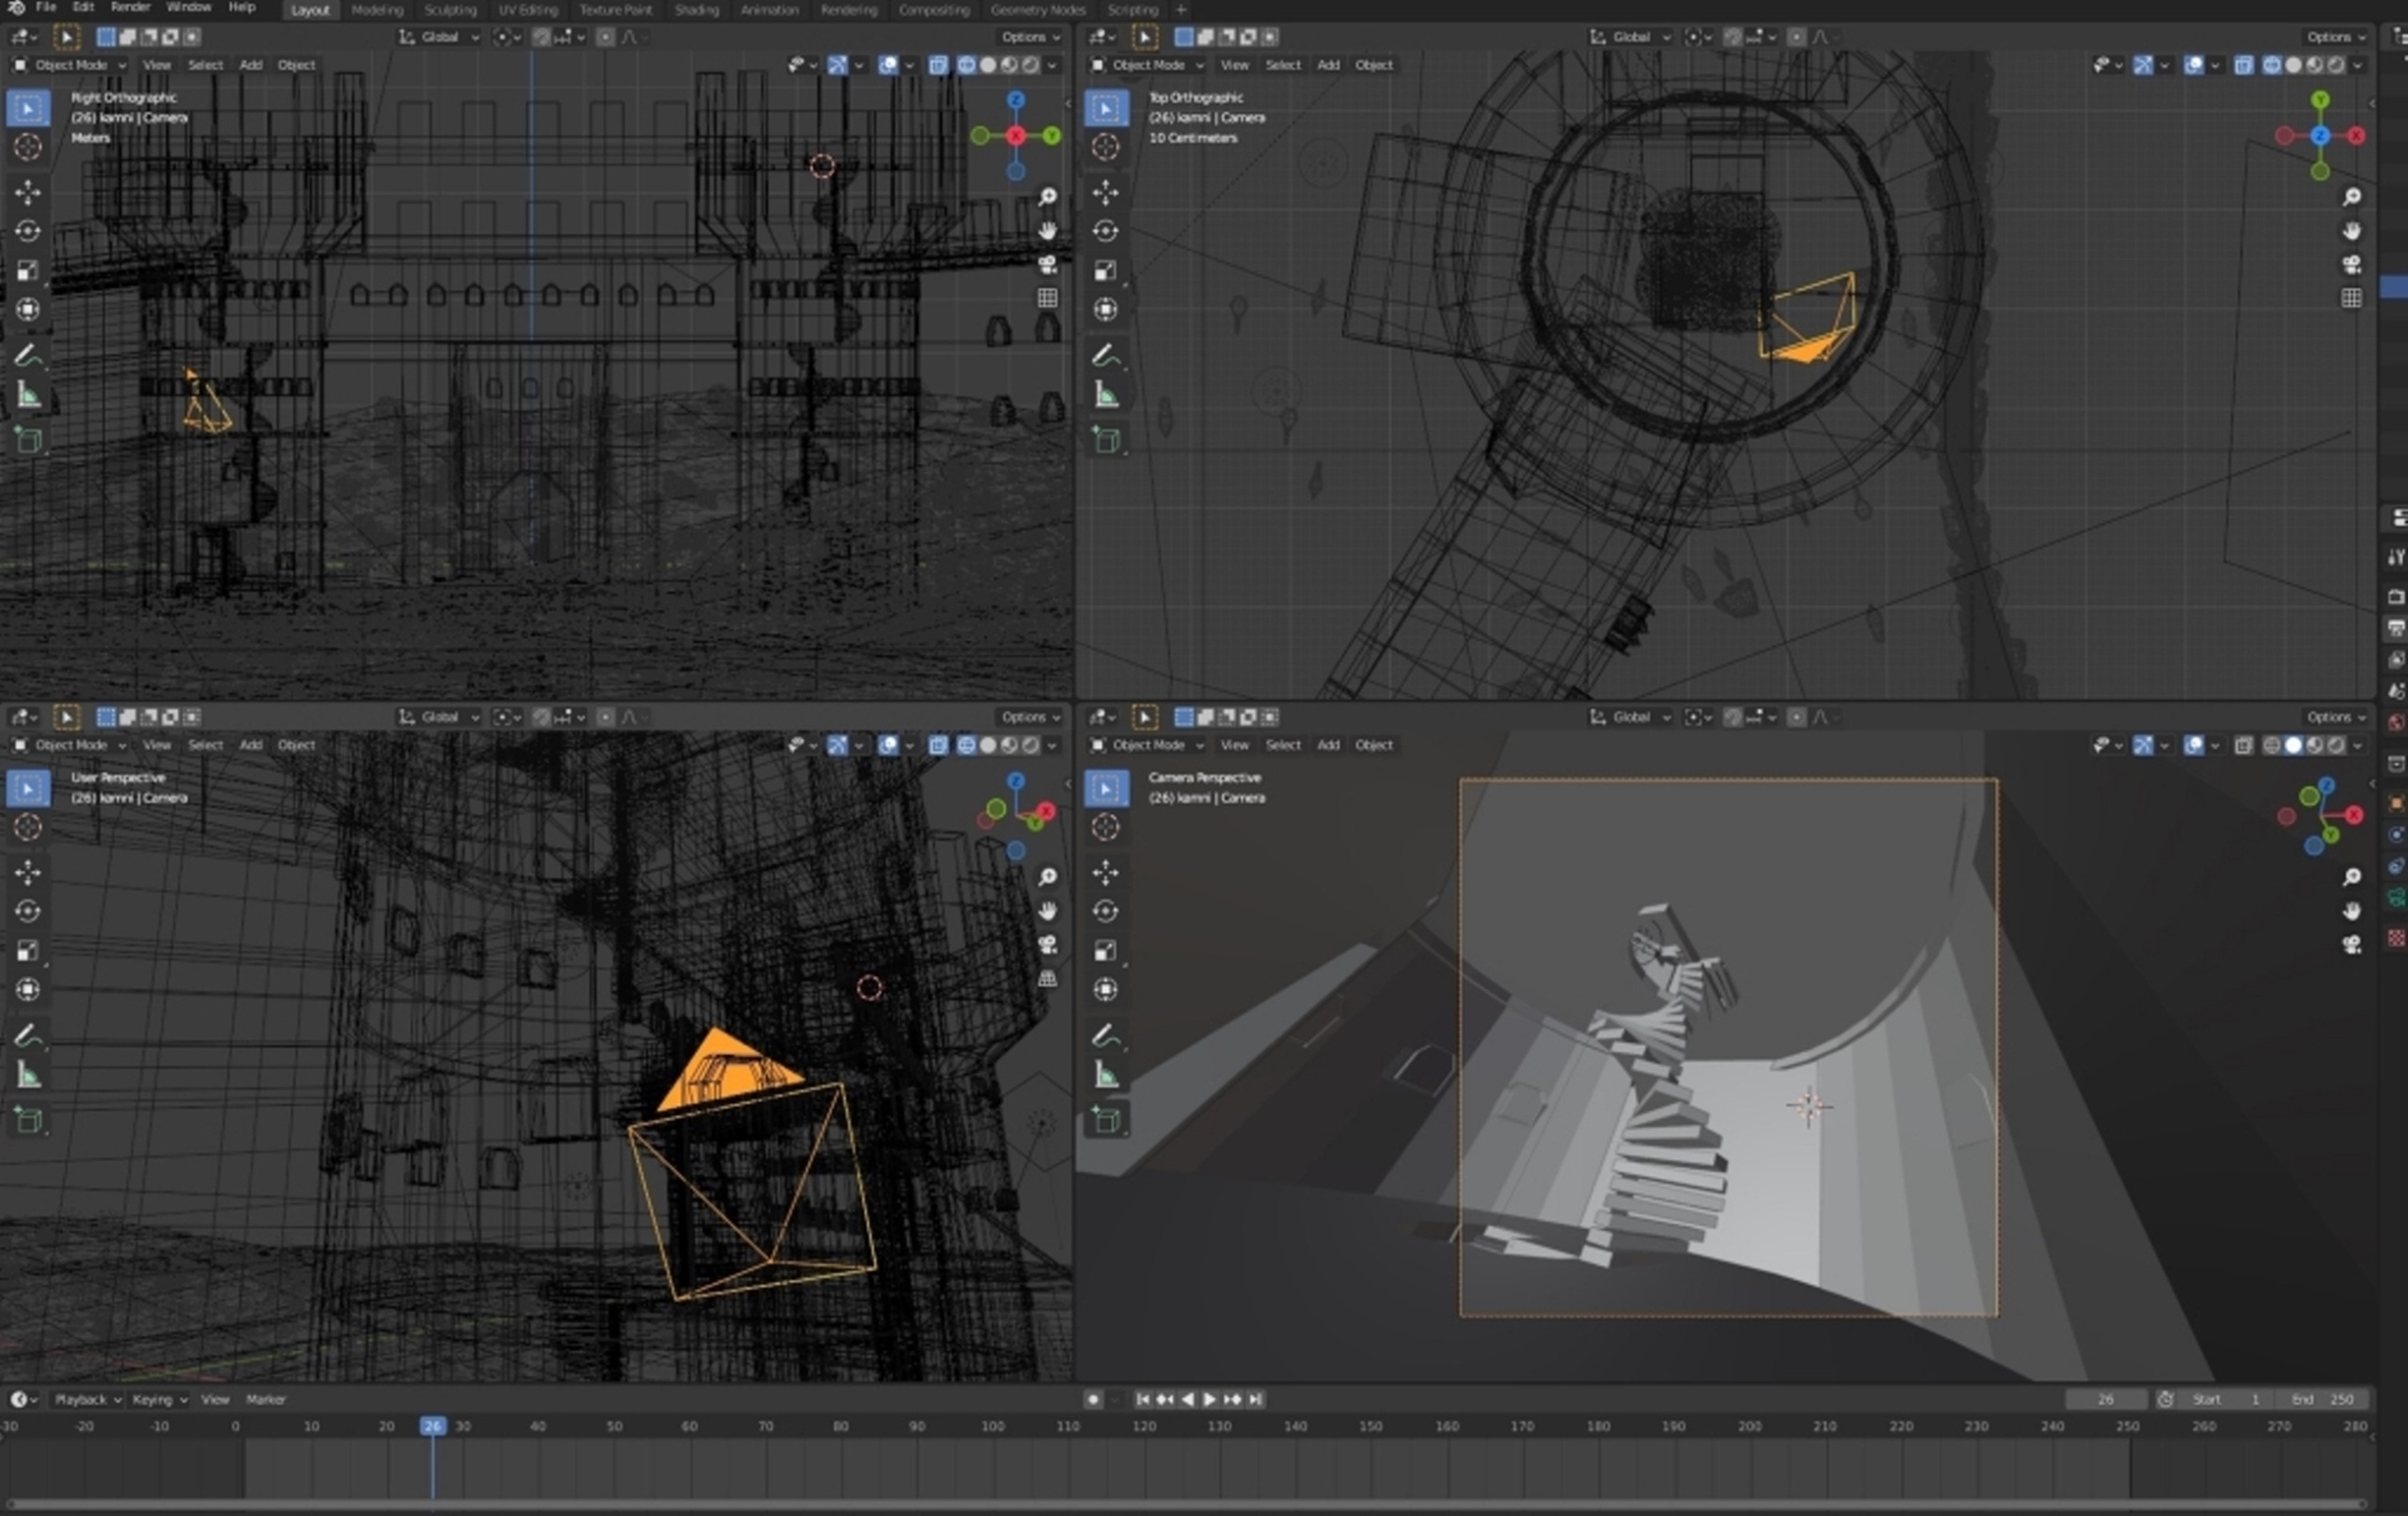This screenshot has height=1516, width=2408.
Task: Switch to the Shading workspace tab
Action: (x=696, y=10)
